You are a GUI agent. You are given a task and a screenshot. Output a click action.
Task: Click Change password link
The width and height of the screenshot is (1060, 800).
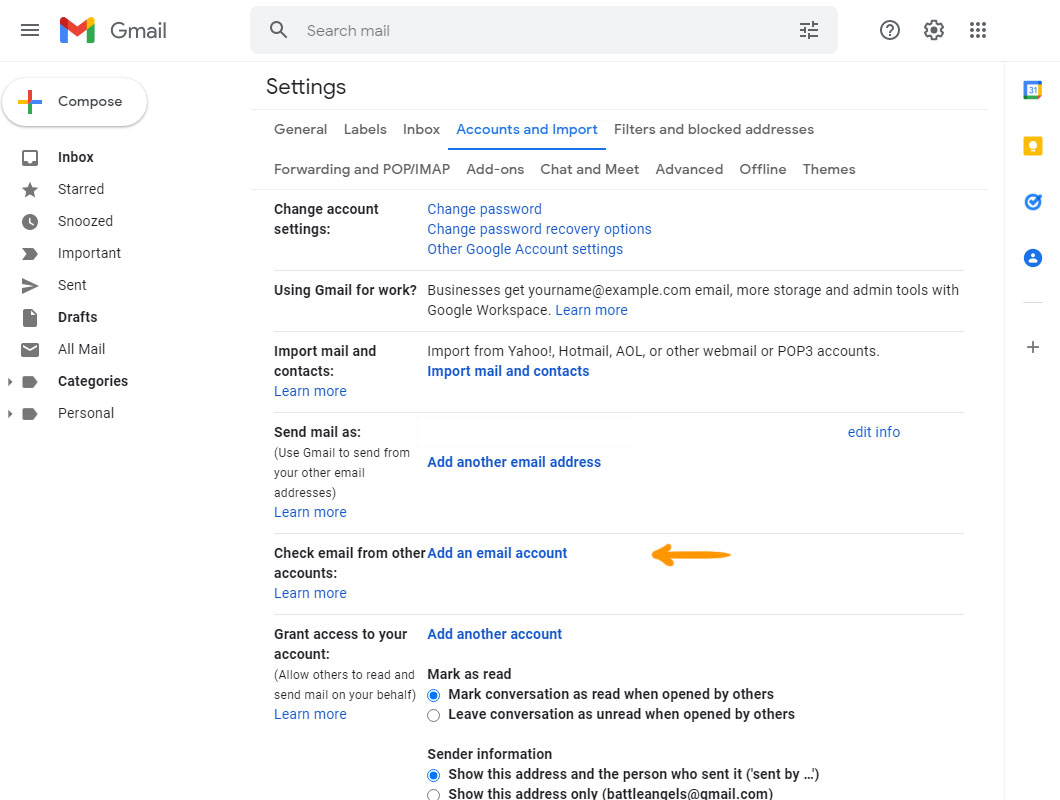click(x=484, y=209)
